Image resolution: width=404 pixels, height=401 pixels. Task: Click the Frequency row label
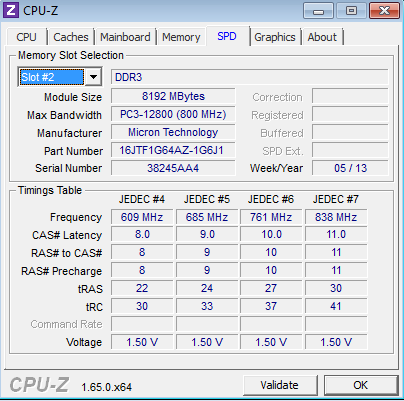pyautogui.click(x=76, y=217)
